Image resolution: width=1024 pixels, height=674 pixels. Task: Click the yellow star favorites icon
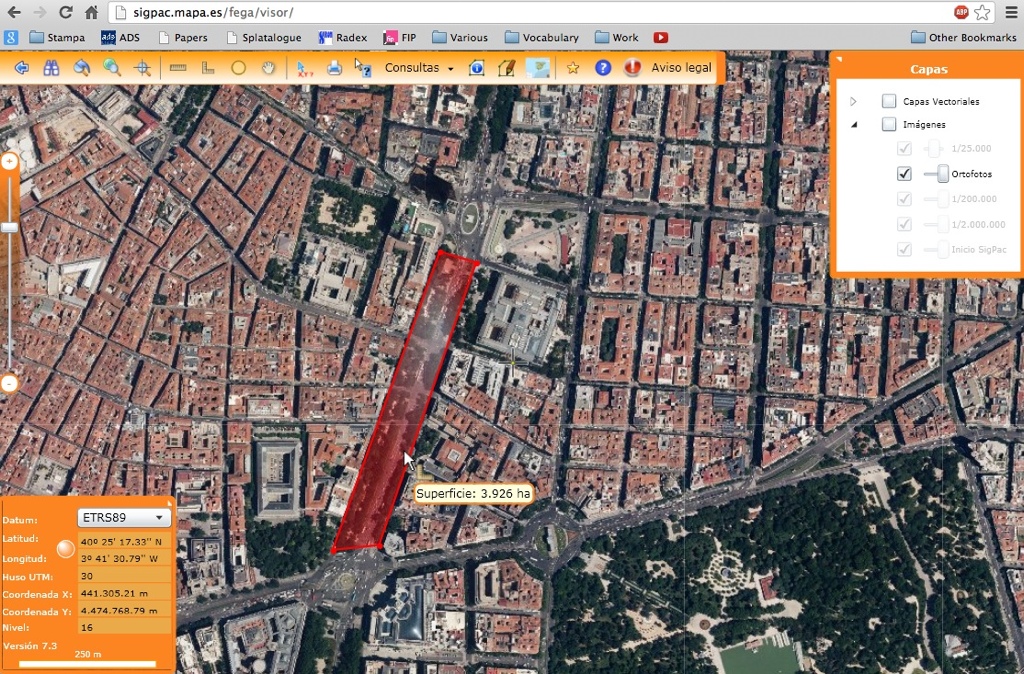click(x=573, y=68)
